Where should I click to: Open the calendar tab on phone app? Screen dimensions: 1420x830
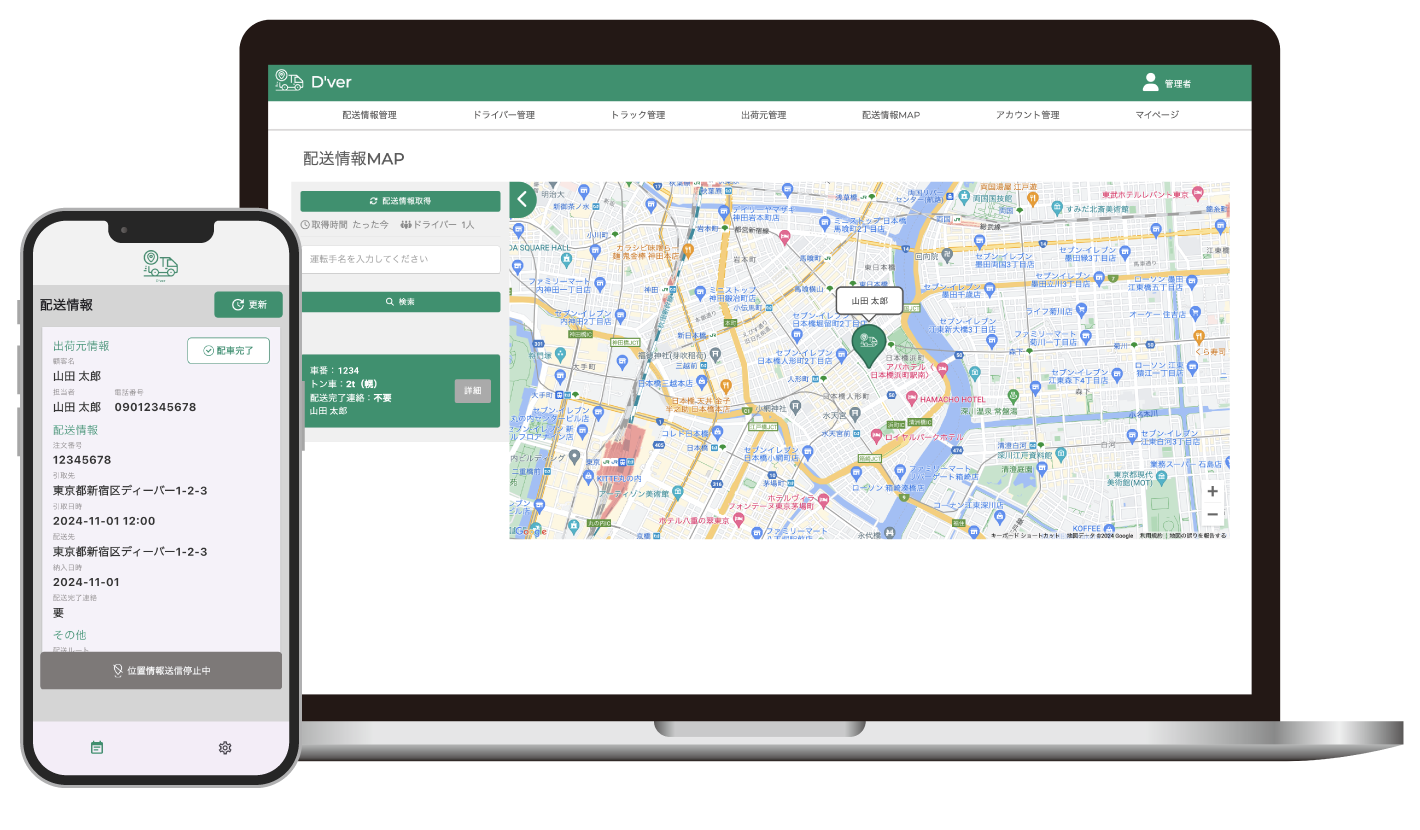97,748
